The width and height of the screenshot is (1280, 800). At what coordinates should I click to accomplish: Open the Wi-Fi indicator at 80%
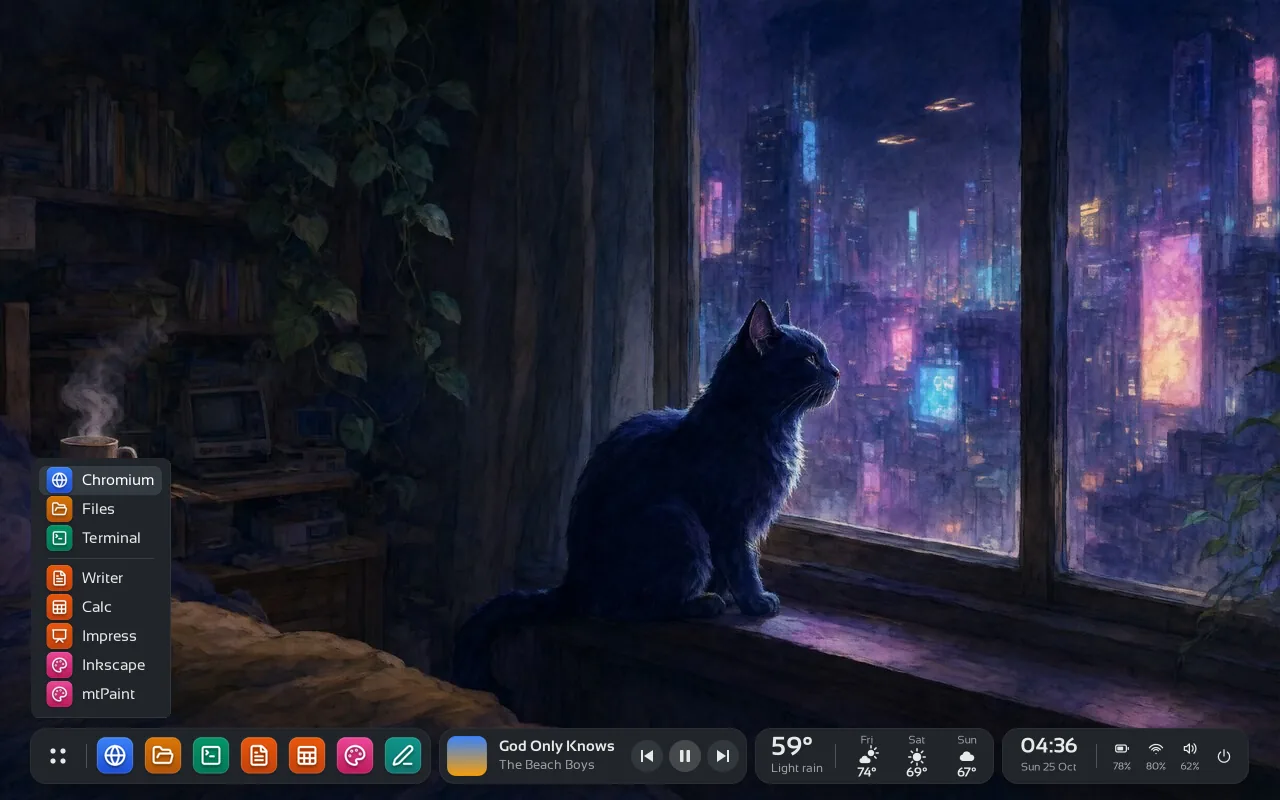coord(1156,756)
